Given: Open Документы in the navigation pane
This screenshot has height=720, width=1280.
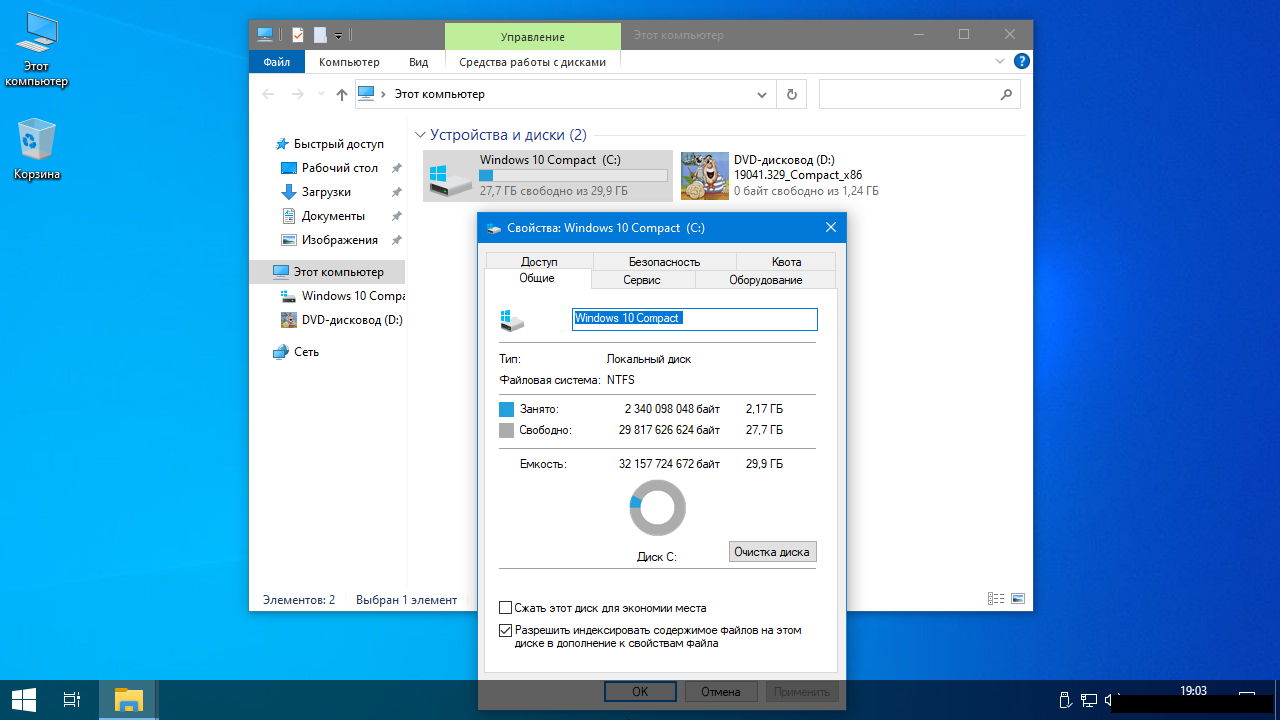Looking at the screenshot, I should 333,216.
